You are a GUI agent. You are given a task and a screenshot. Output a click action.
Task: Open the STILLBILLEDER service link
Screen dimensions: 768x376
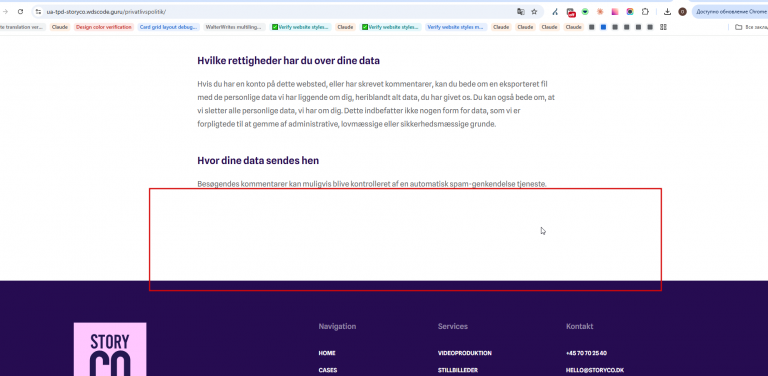[458, 370]
